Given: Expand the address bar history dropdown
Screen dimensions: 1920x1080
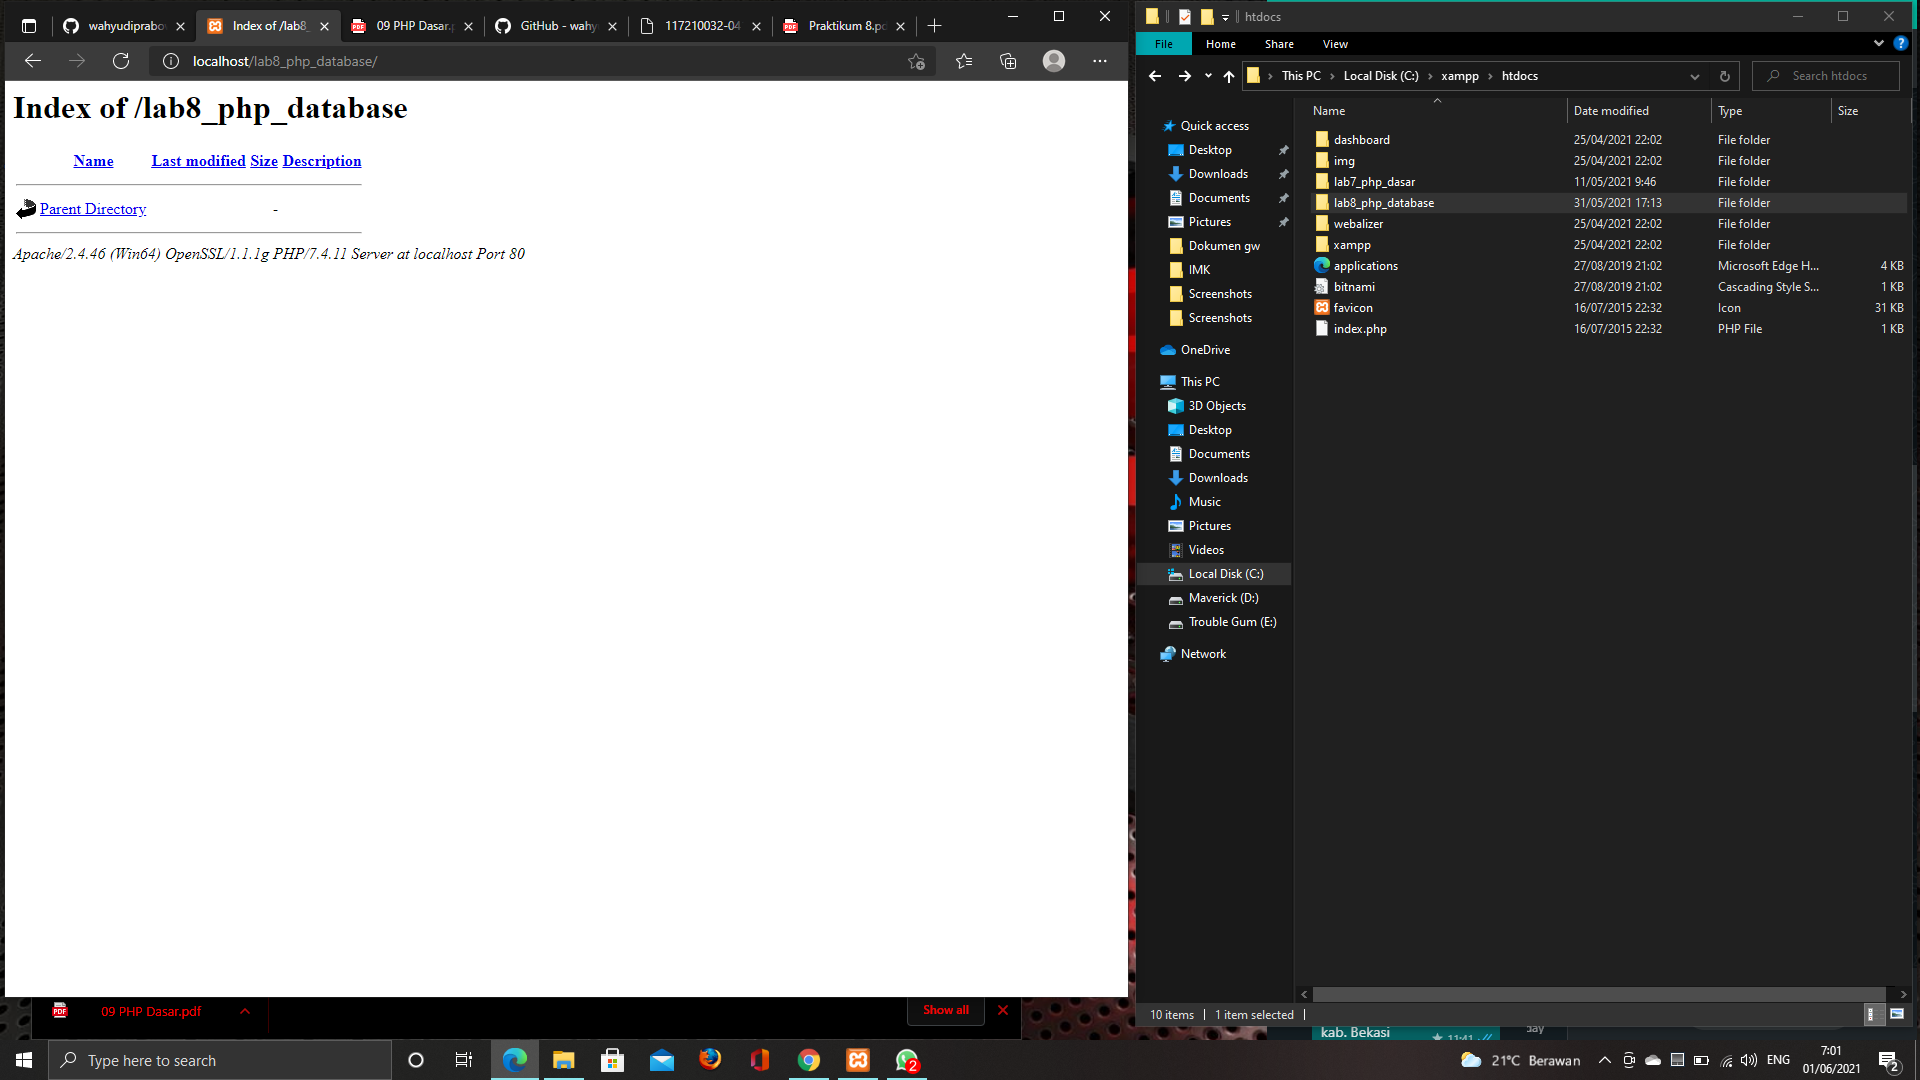Looking at the screenshot, I should coord(1694,76).
